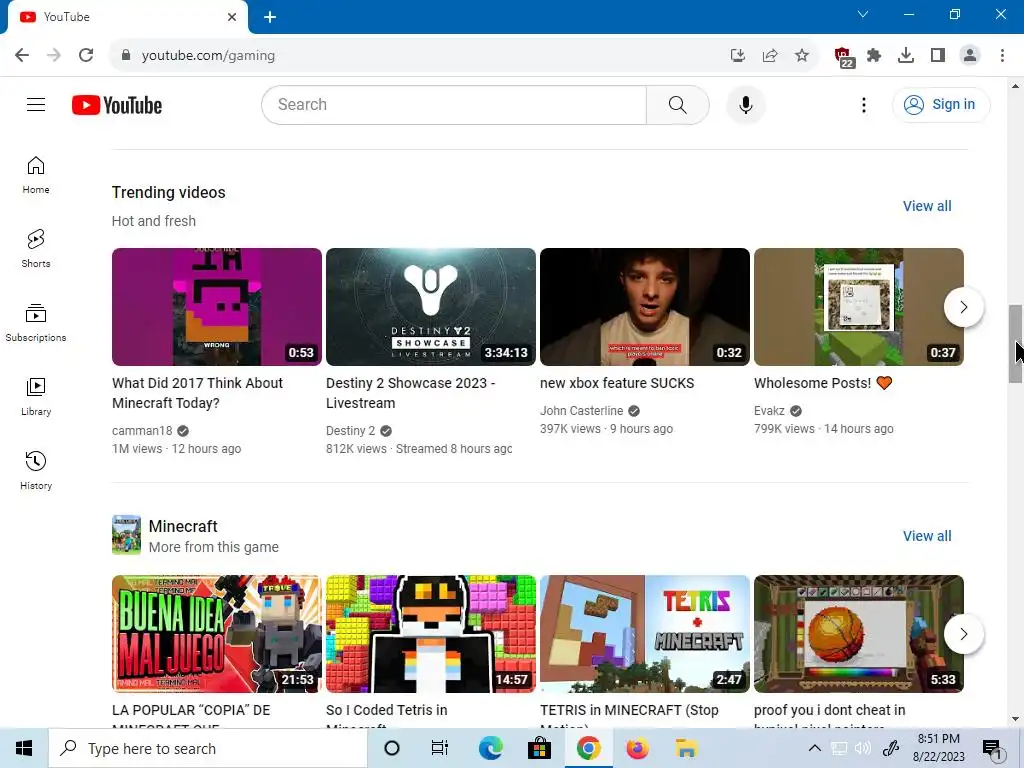Click the address bar URL
Image resolution: width=1024 pixels, height=768 pixels.
[208, 56]
